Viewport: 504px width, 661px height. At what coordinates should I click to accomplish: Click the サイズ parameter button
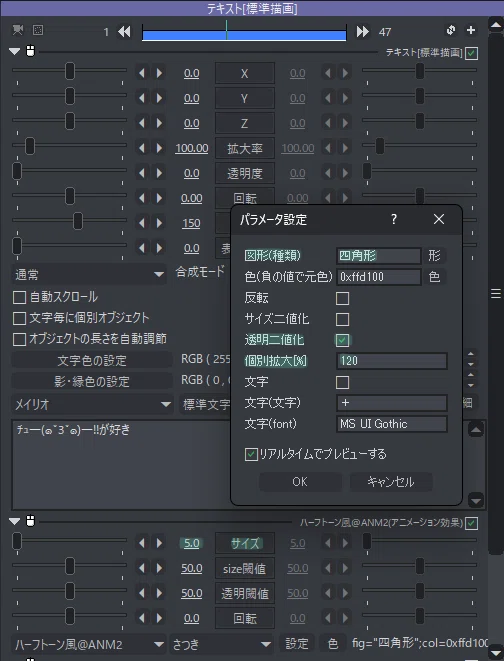pos(245,543)
